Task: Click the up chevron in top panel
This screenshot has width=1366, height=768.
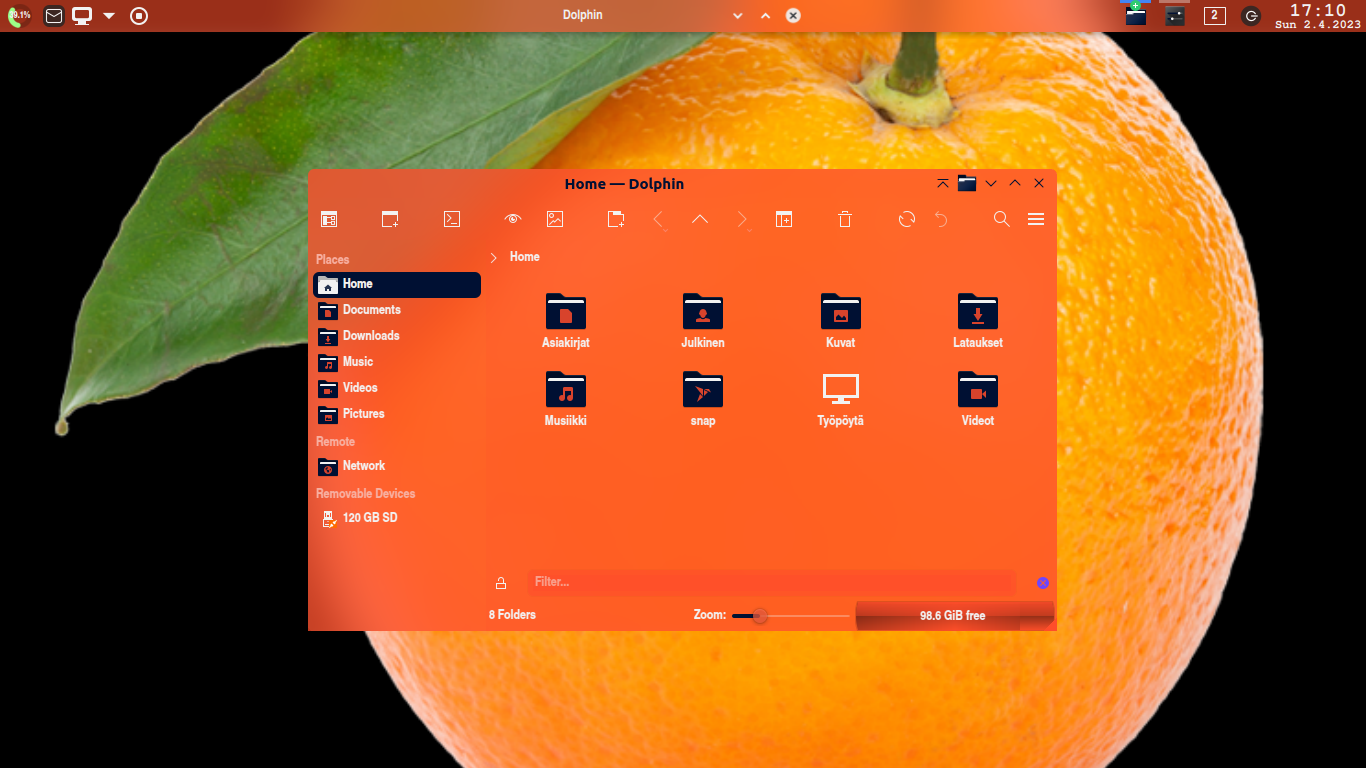Action: (765, 16)
